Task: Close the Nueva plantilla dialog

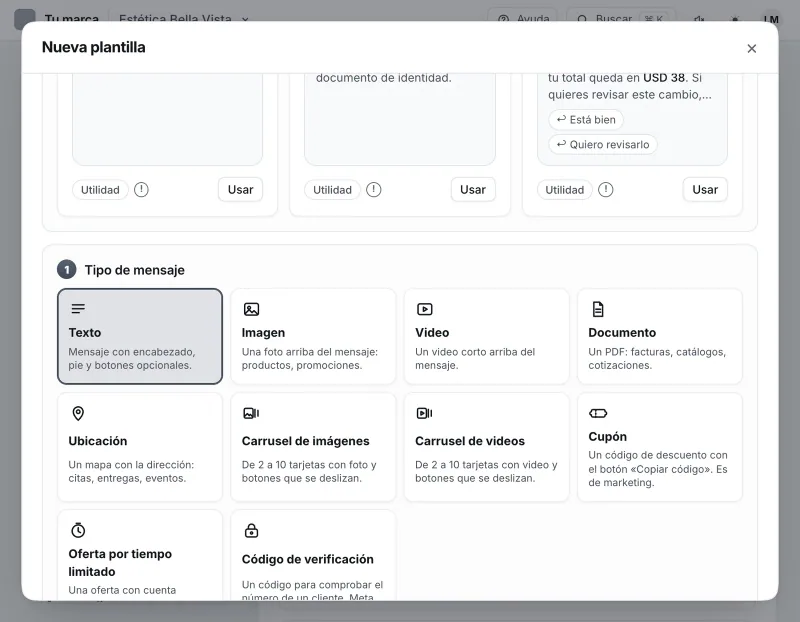Action: 752,48
